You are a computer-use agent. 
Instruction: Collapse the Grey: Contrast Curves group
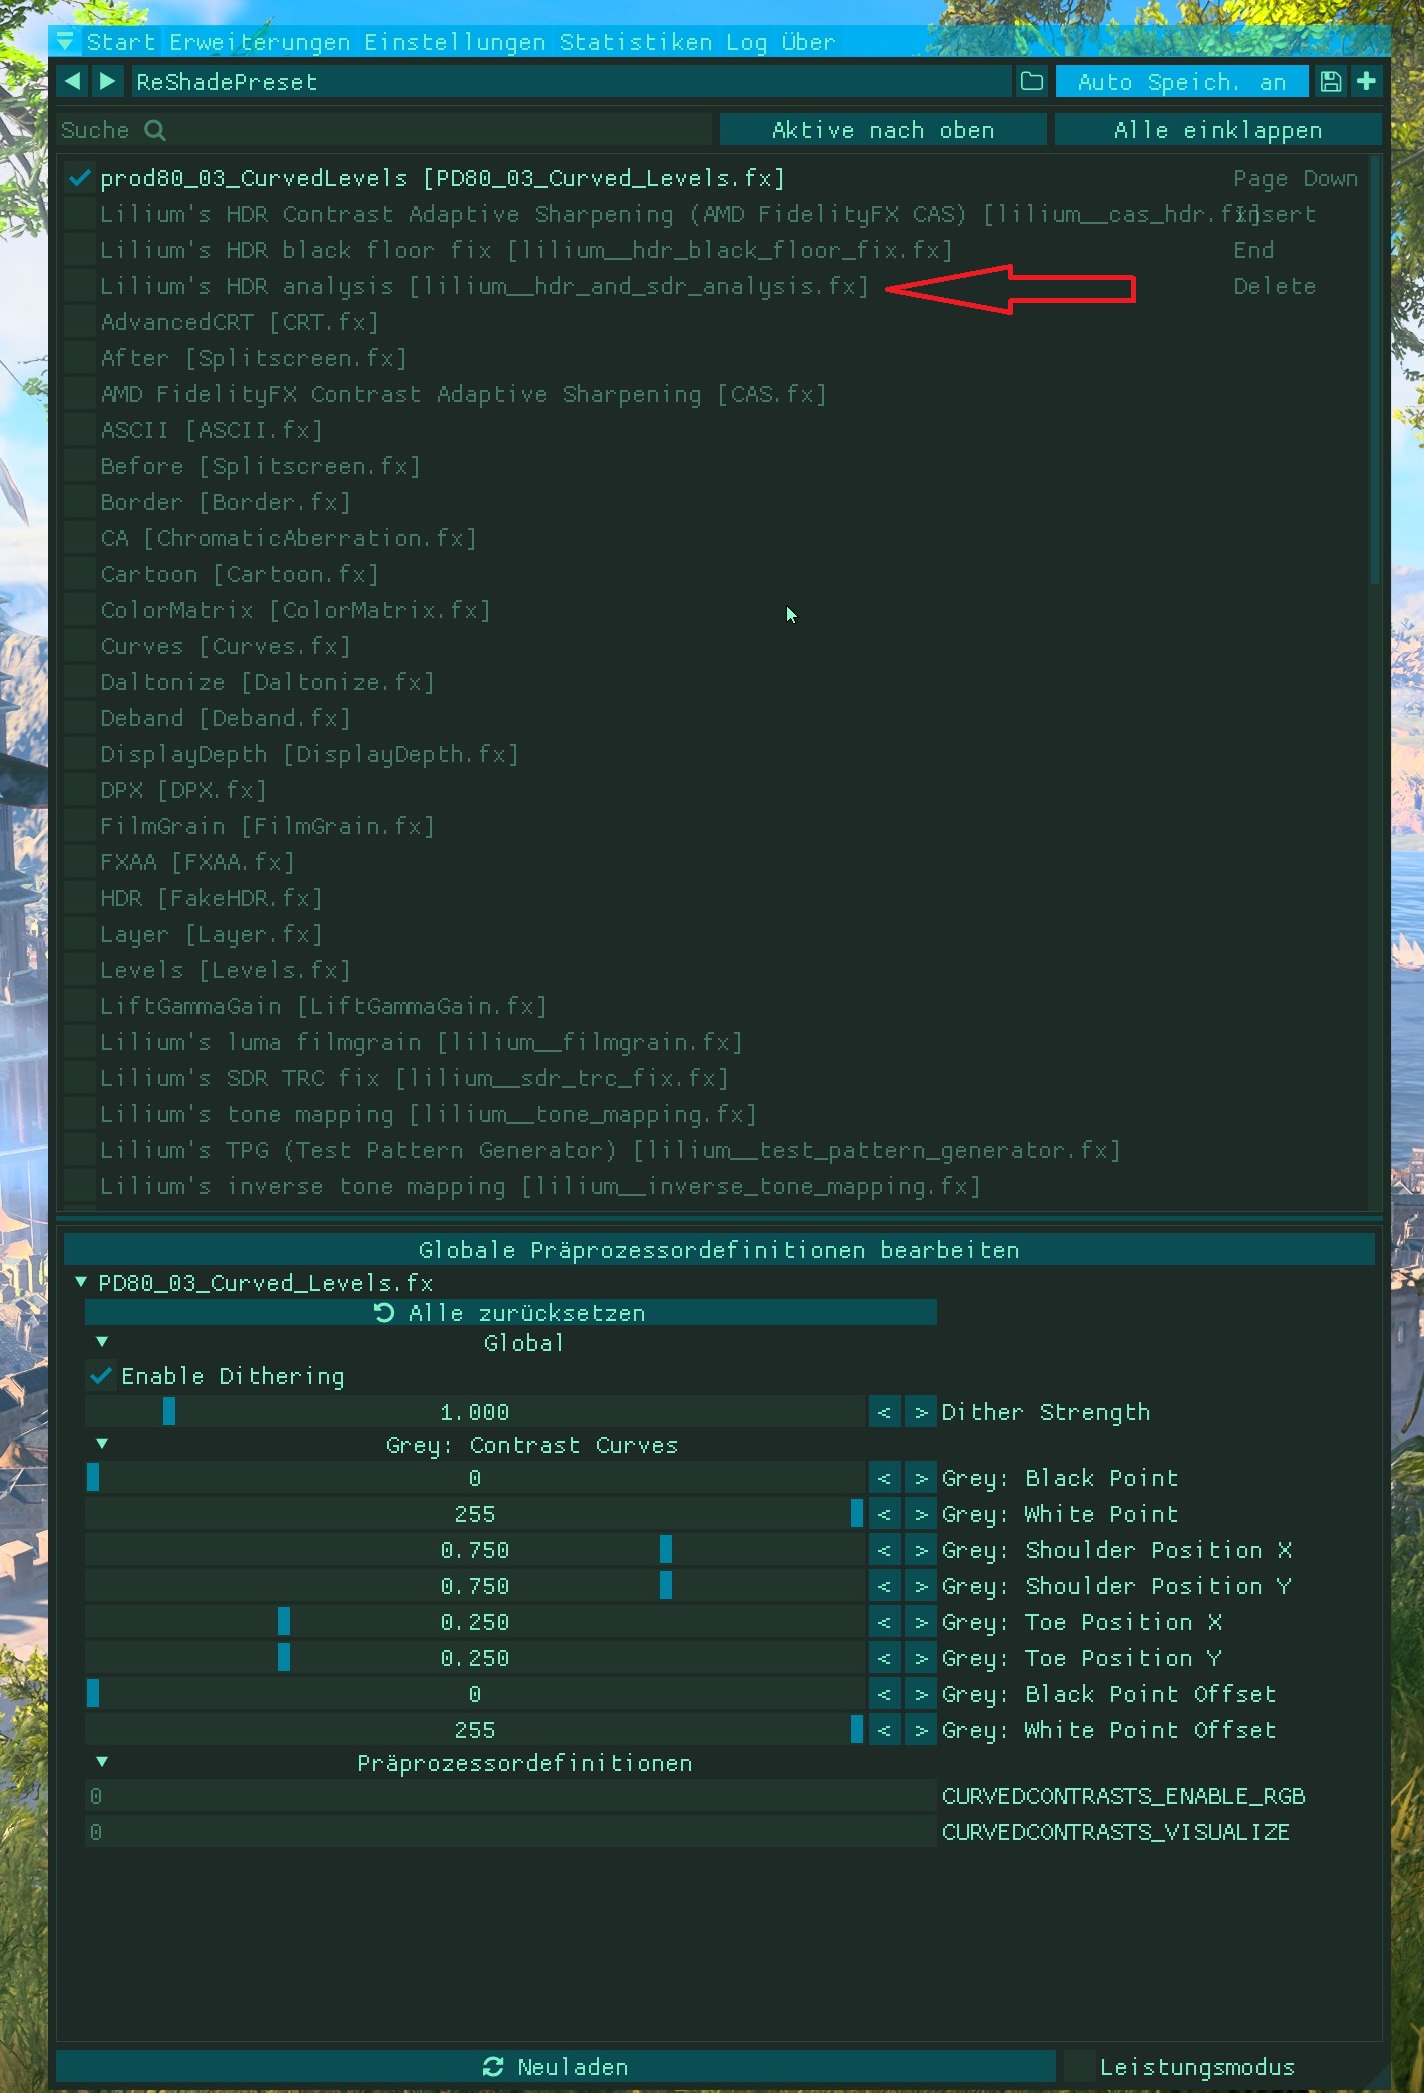pyautogui.click(x=102, y=1444)
